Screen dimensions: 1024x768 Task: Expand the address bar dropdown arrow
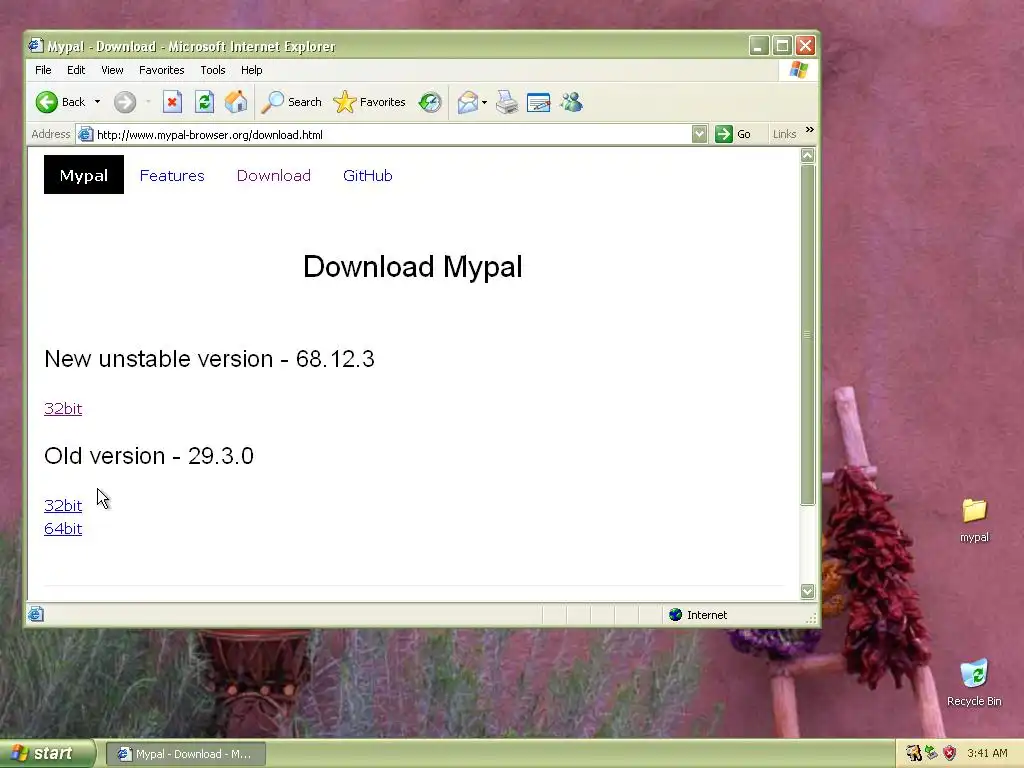coord(699,135)
